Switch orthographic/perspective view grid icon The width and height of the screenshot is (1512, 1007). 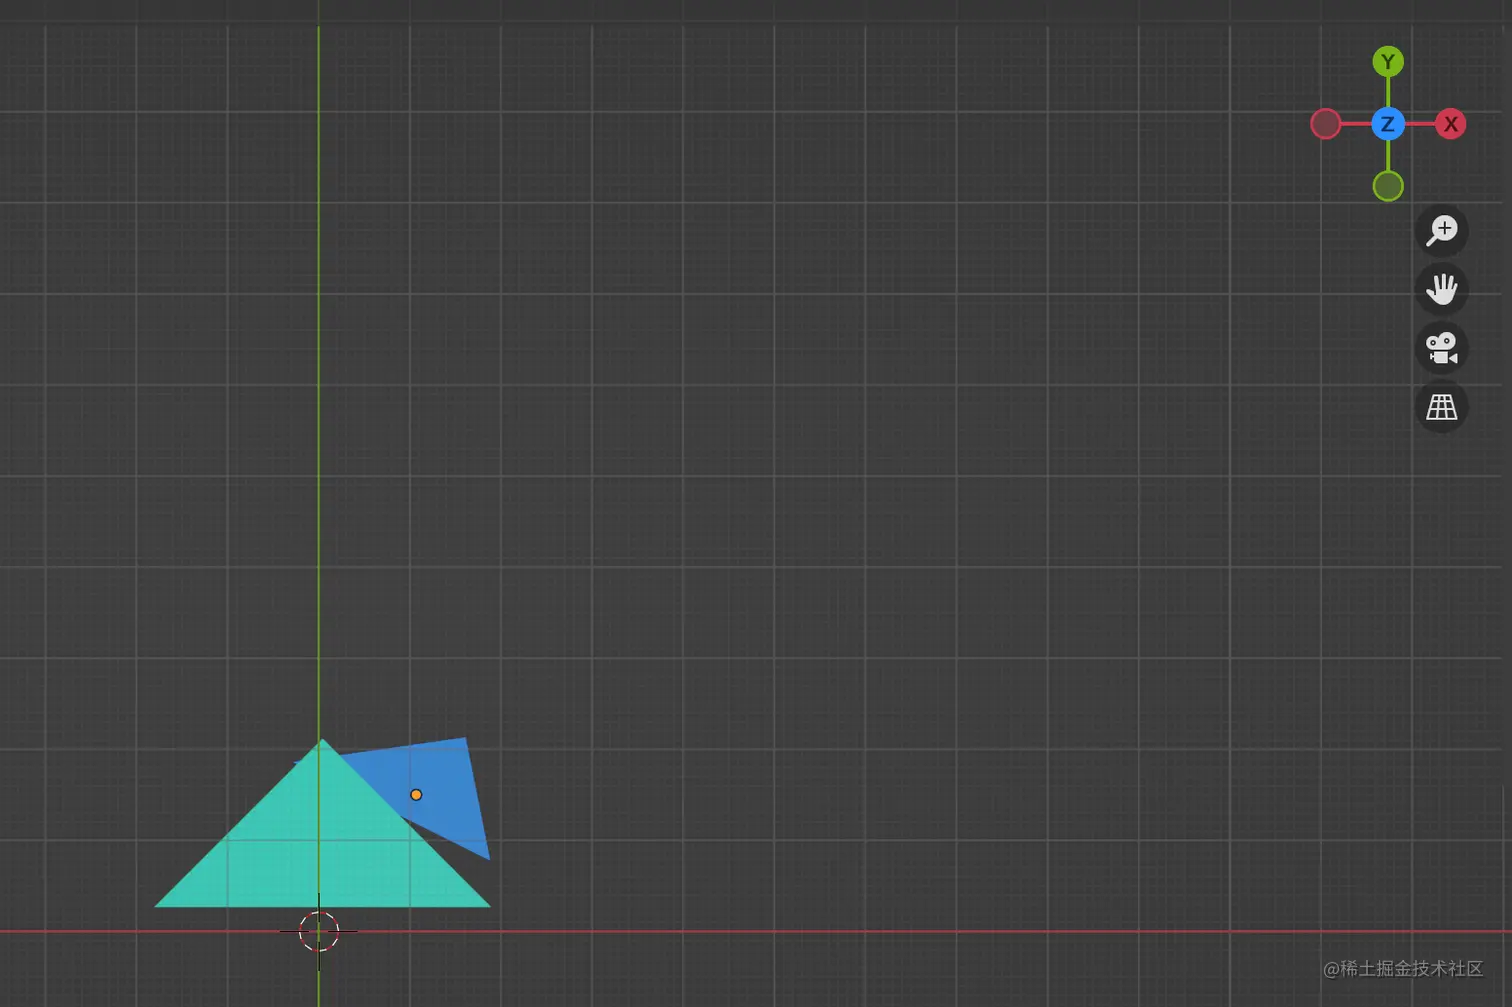[1442, 407]
